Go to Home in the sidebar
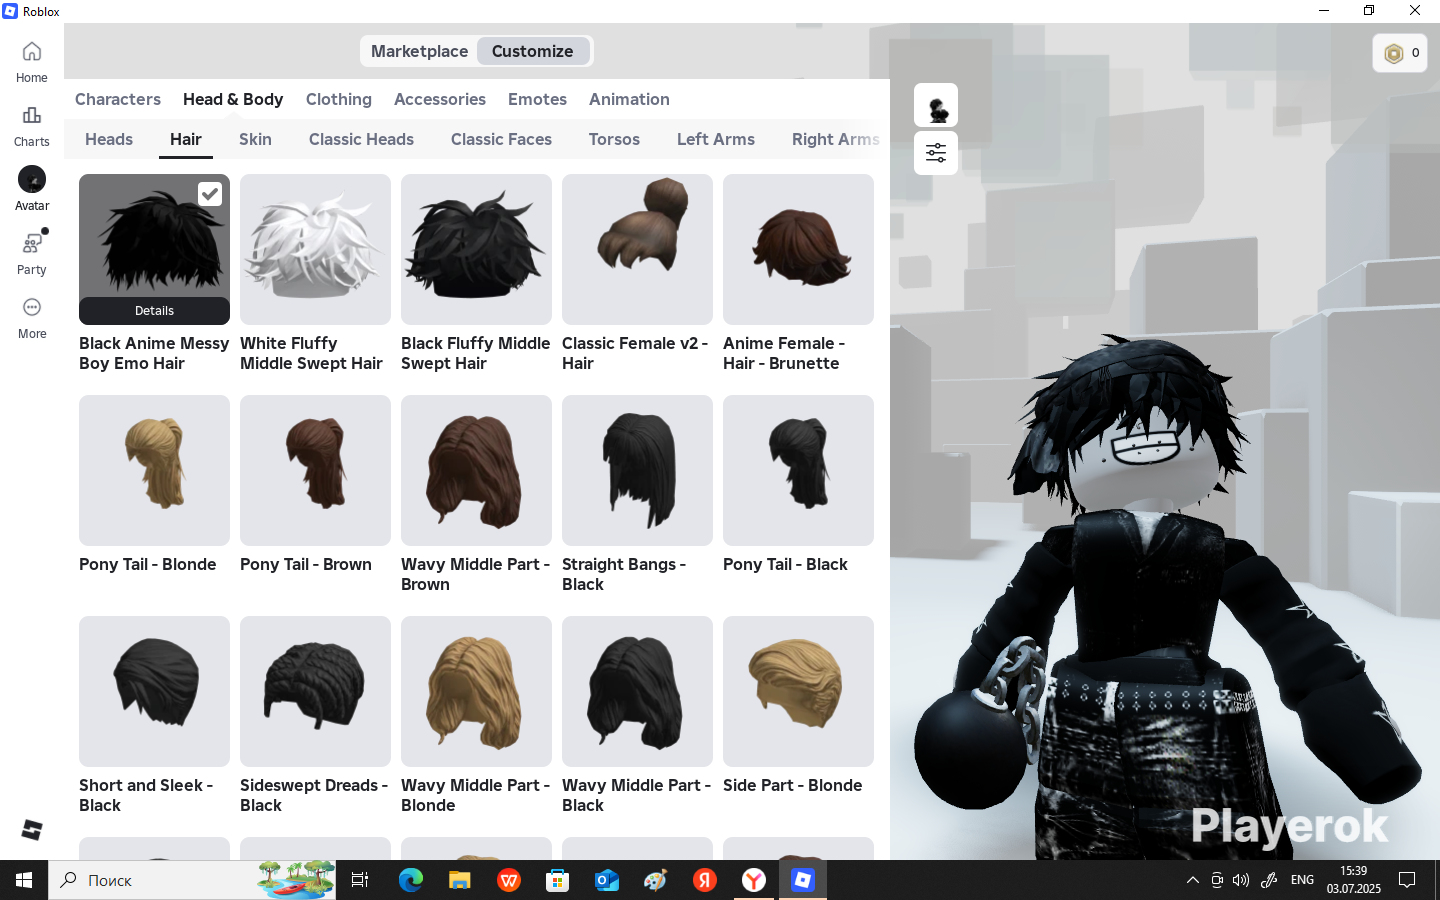The width and height of the screenshot is (1440, 900). point(32,62)
